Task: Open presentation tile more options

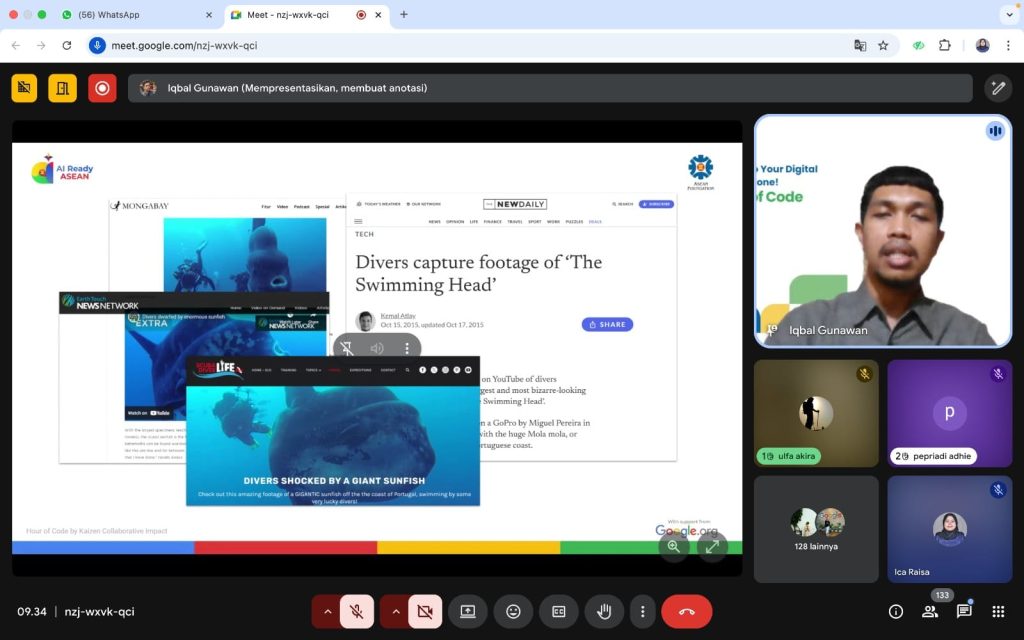Action: [x=407, y=348]
